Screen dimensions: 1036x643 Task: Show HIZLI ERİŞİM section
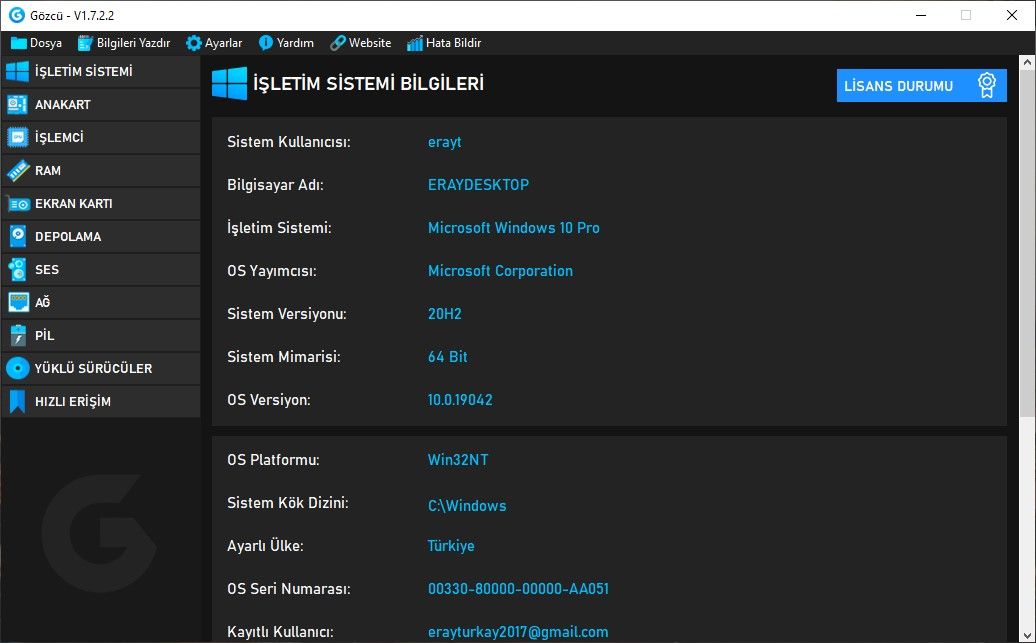(x=100, y=402)
